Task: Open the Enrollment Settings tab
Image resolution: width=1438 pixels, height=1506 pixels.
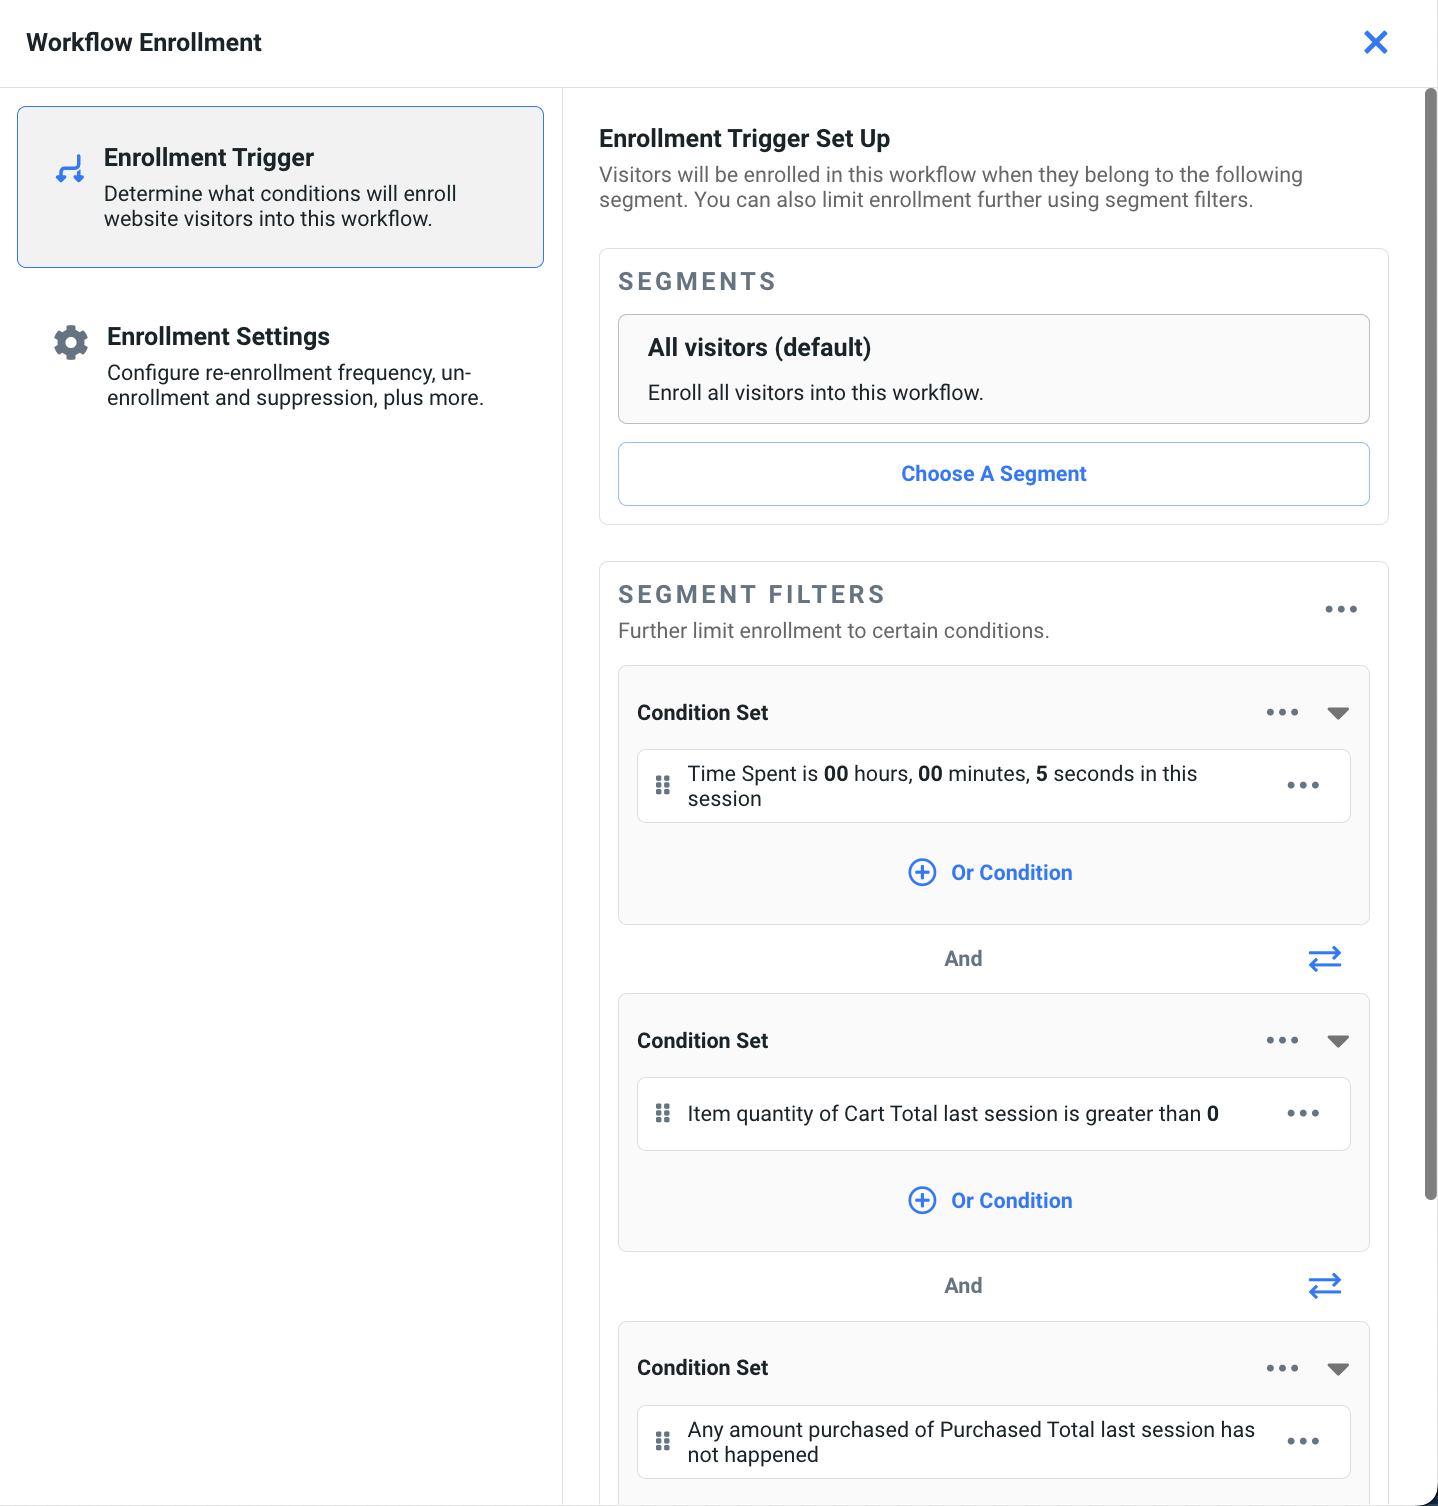Action: tap(280, 366)
